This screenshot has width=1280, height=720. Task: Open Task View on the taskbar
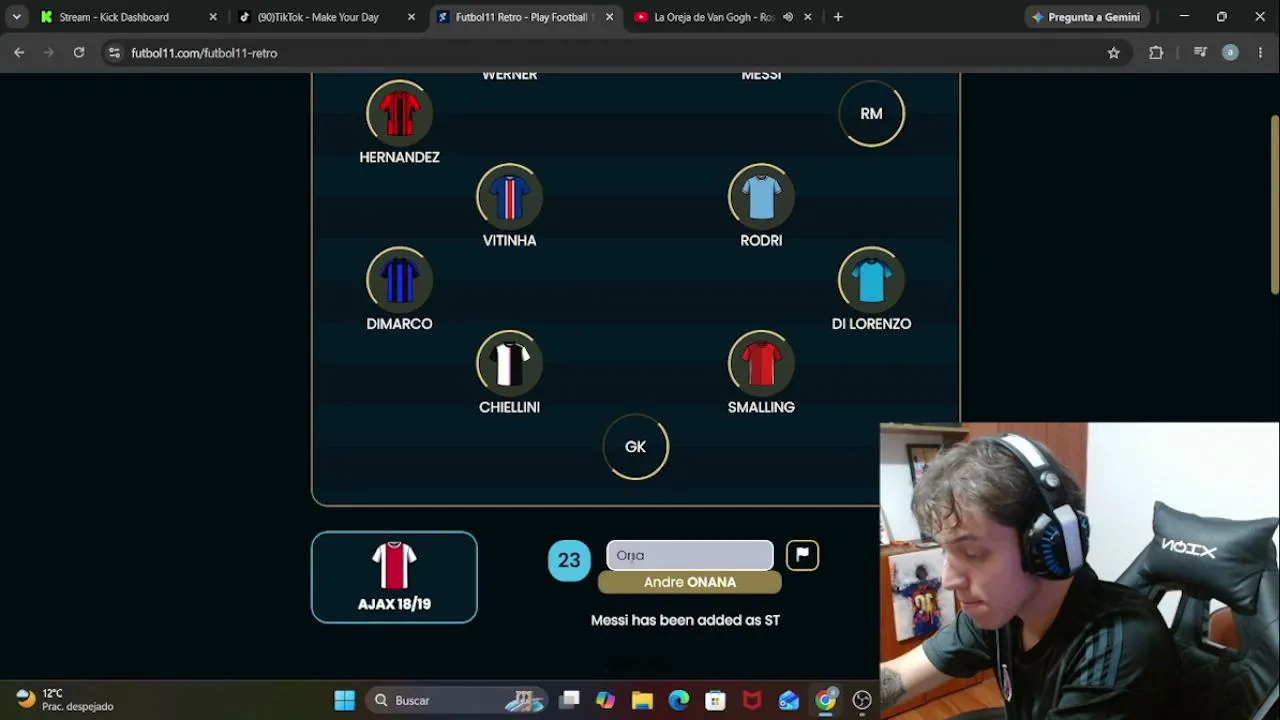point(569,700)
